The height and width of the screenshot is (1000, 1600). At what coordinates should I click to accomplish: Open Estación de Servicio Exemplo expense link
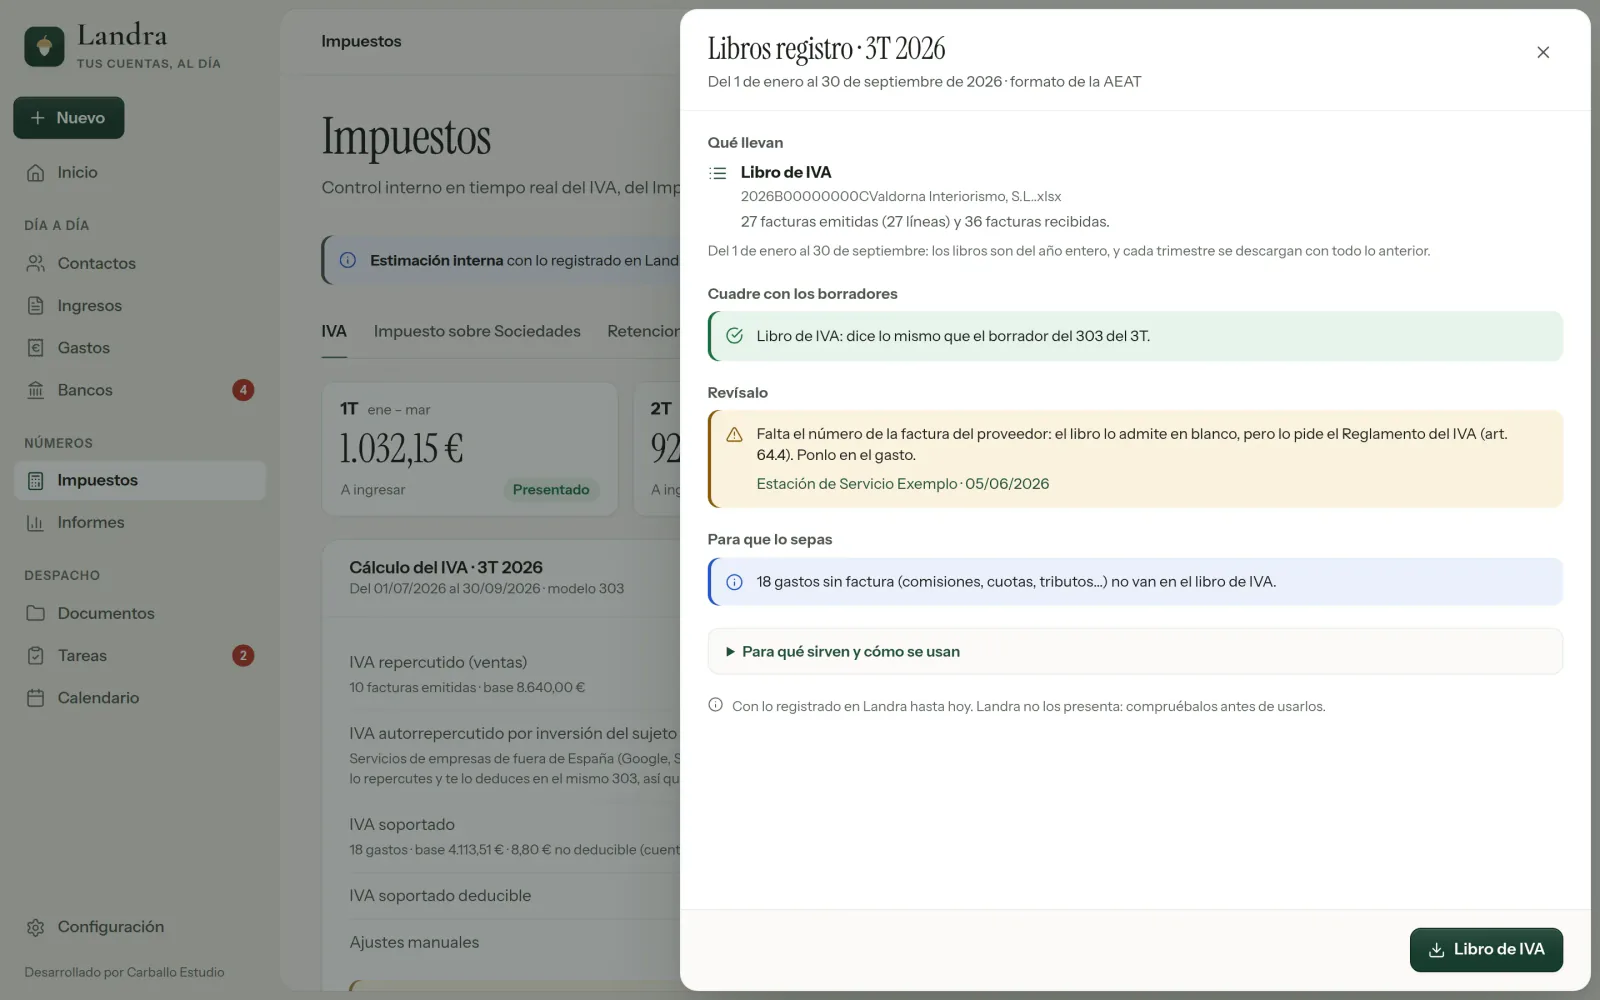pos(903,484)
